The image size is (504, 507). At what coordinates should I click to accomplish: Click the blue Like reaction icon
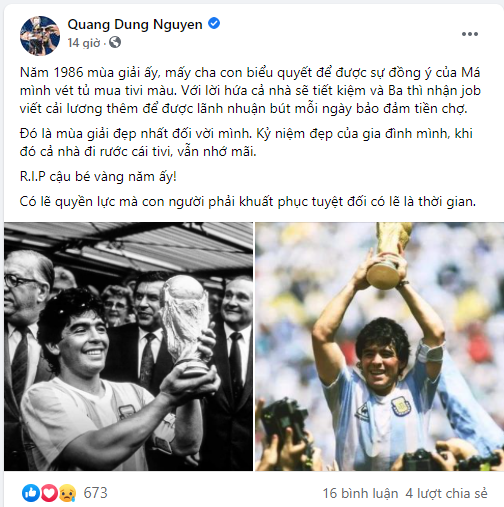31,493
